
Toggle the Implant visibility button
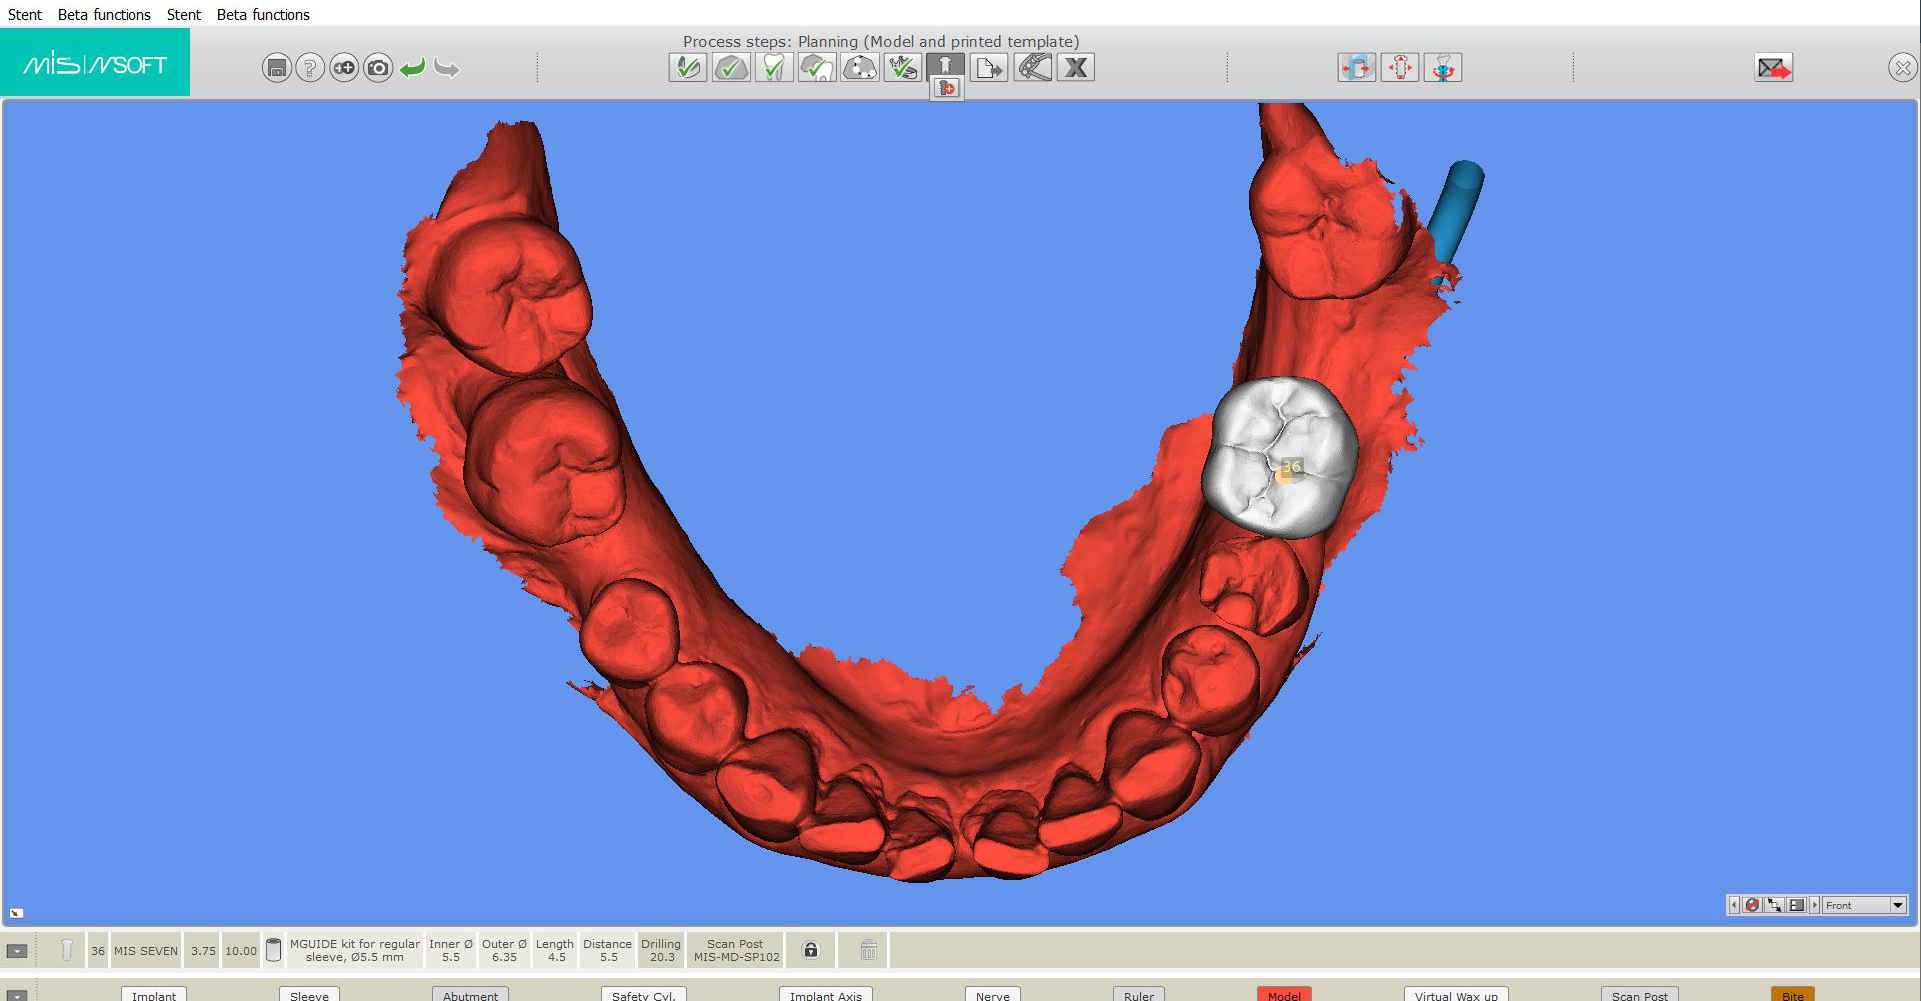(154, 995)
